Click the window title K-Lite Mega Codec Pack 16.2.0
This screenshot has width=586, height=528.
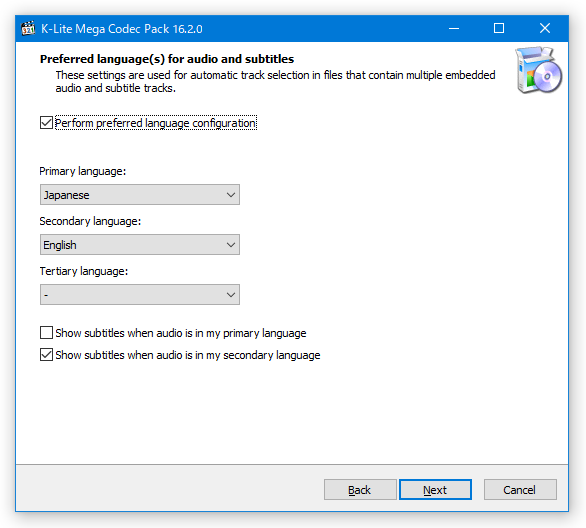(122, 29)
